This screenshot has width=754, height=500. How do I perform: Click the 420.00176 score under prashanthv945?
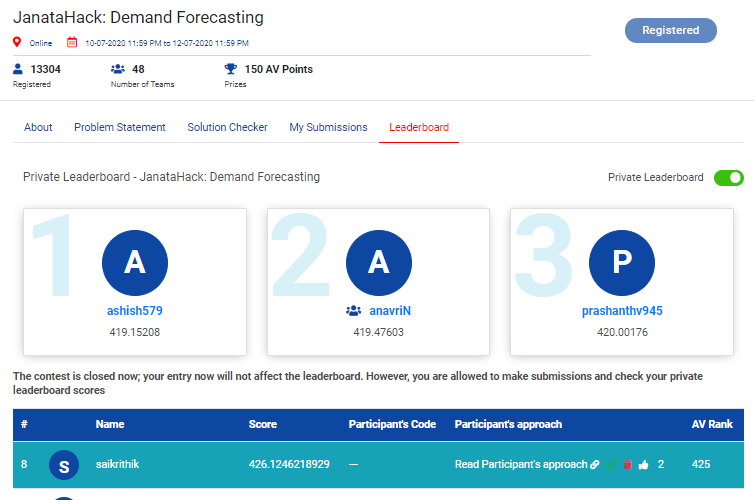622,332
